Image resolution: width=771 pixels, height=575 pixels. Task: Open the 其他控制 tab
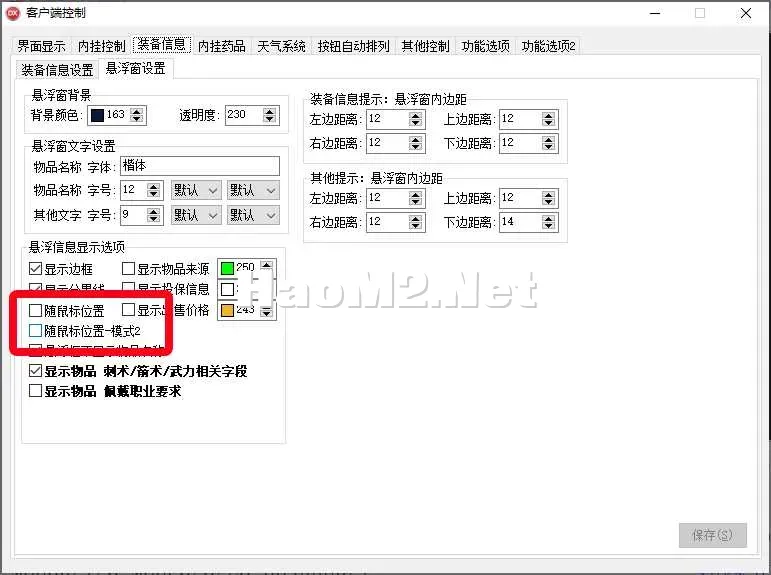(425, 46)
